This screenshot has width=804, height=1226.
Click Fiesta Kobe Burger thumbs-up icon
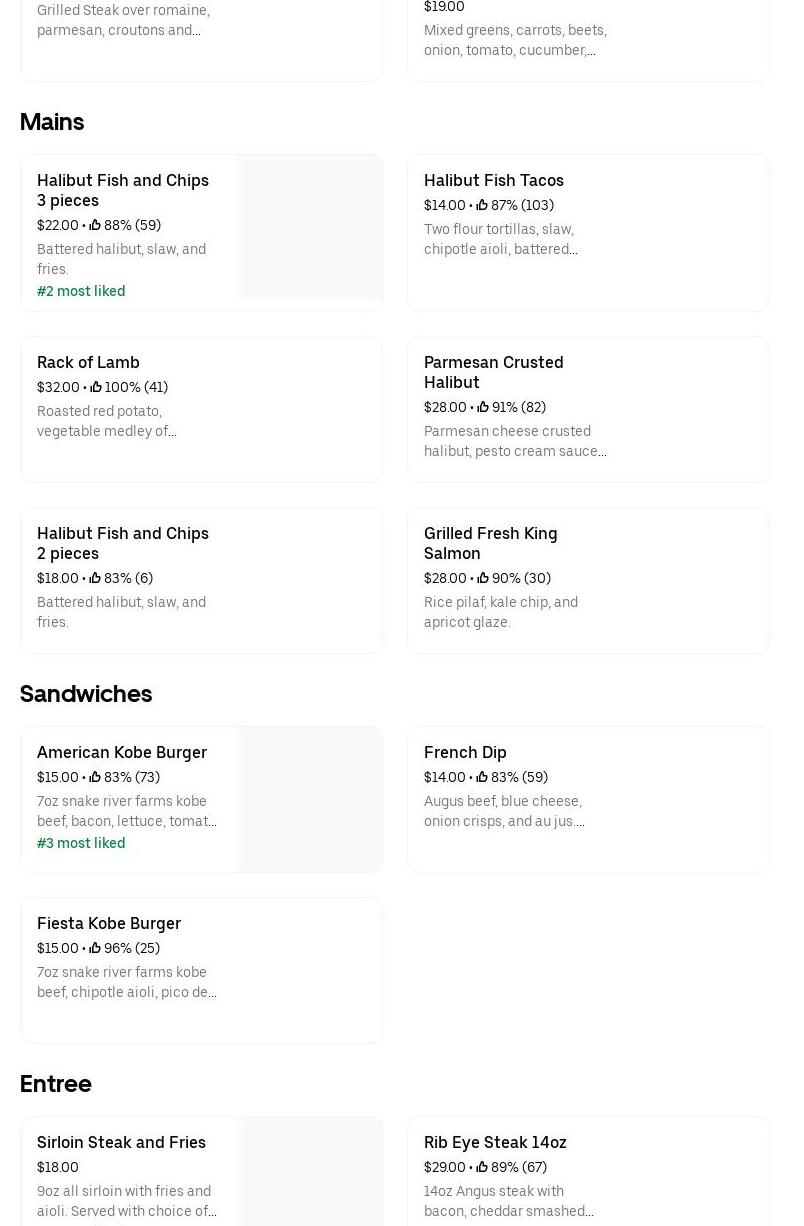pyautogui.click(x=95, y=948)
